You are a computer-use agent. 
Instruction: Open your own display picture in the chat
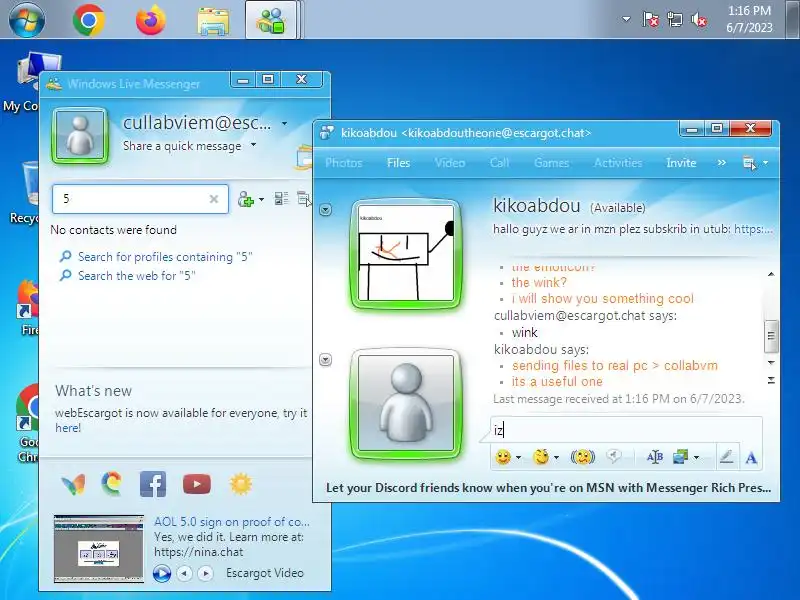point(406,404)
